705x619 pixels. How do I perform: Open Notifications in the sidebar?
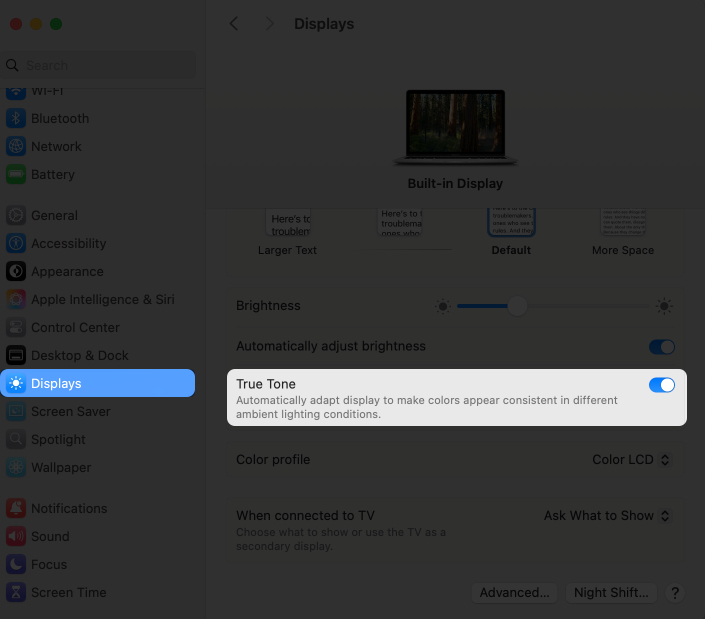coord(68,508)
